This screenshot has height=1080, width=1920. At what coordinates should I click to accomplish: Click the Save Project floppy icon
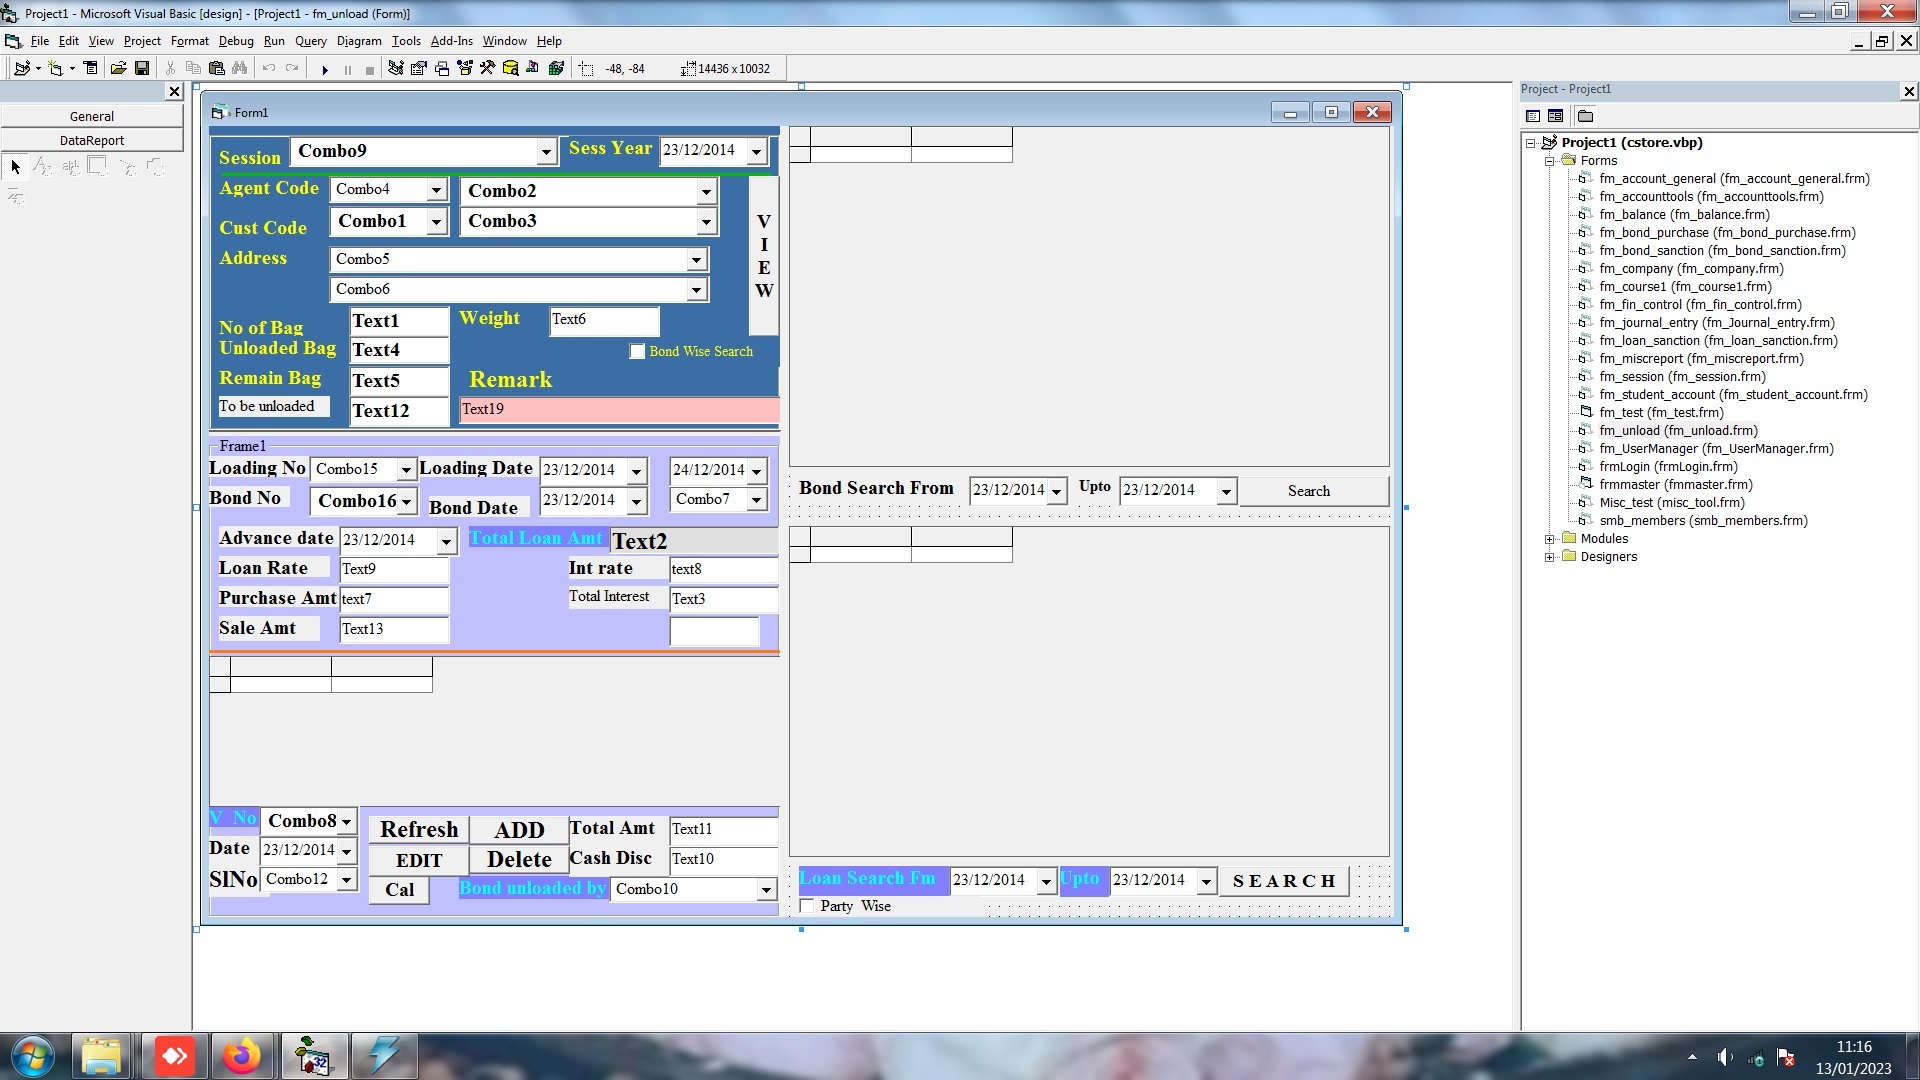(142, 68)
